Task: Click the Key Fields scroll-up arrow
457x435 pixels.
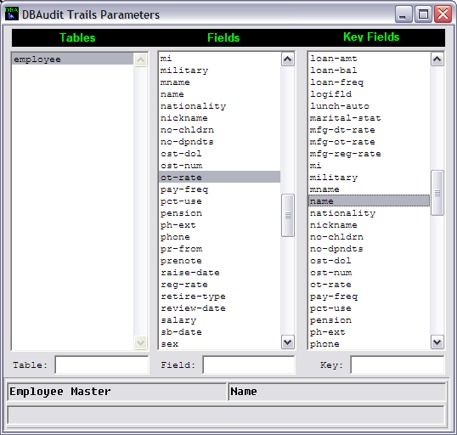Action: click(x=437, y=59)
